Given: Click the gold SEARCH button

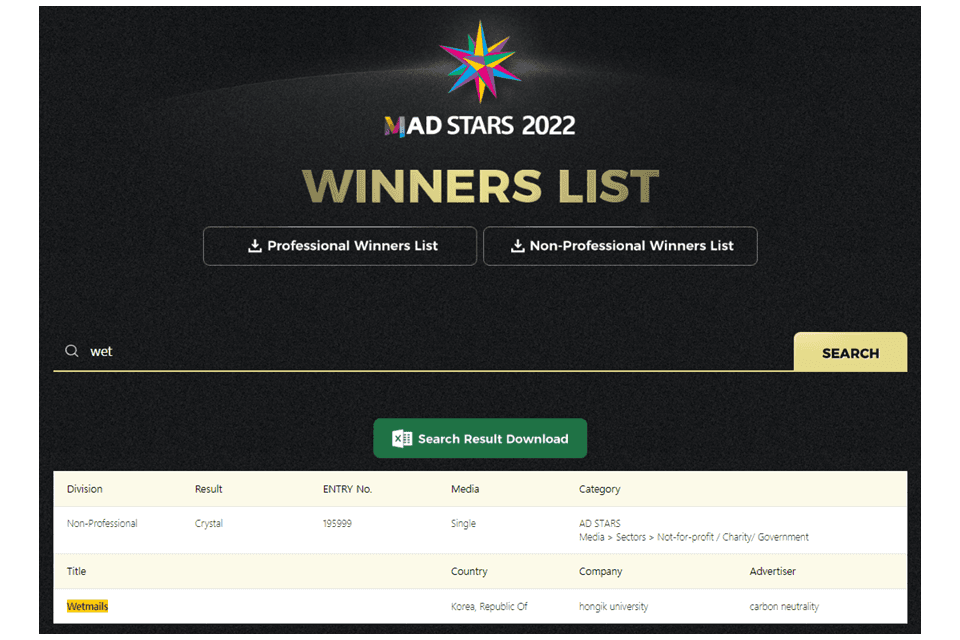Looking at the screenshot, I should pos(850,352).
